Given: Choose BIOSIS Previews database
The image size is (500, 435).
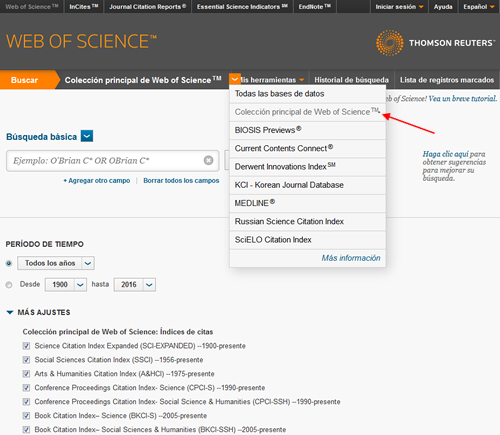Looking at the screenshot, I should click(x=307, y=130).
